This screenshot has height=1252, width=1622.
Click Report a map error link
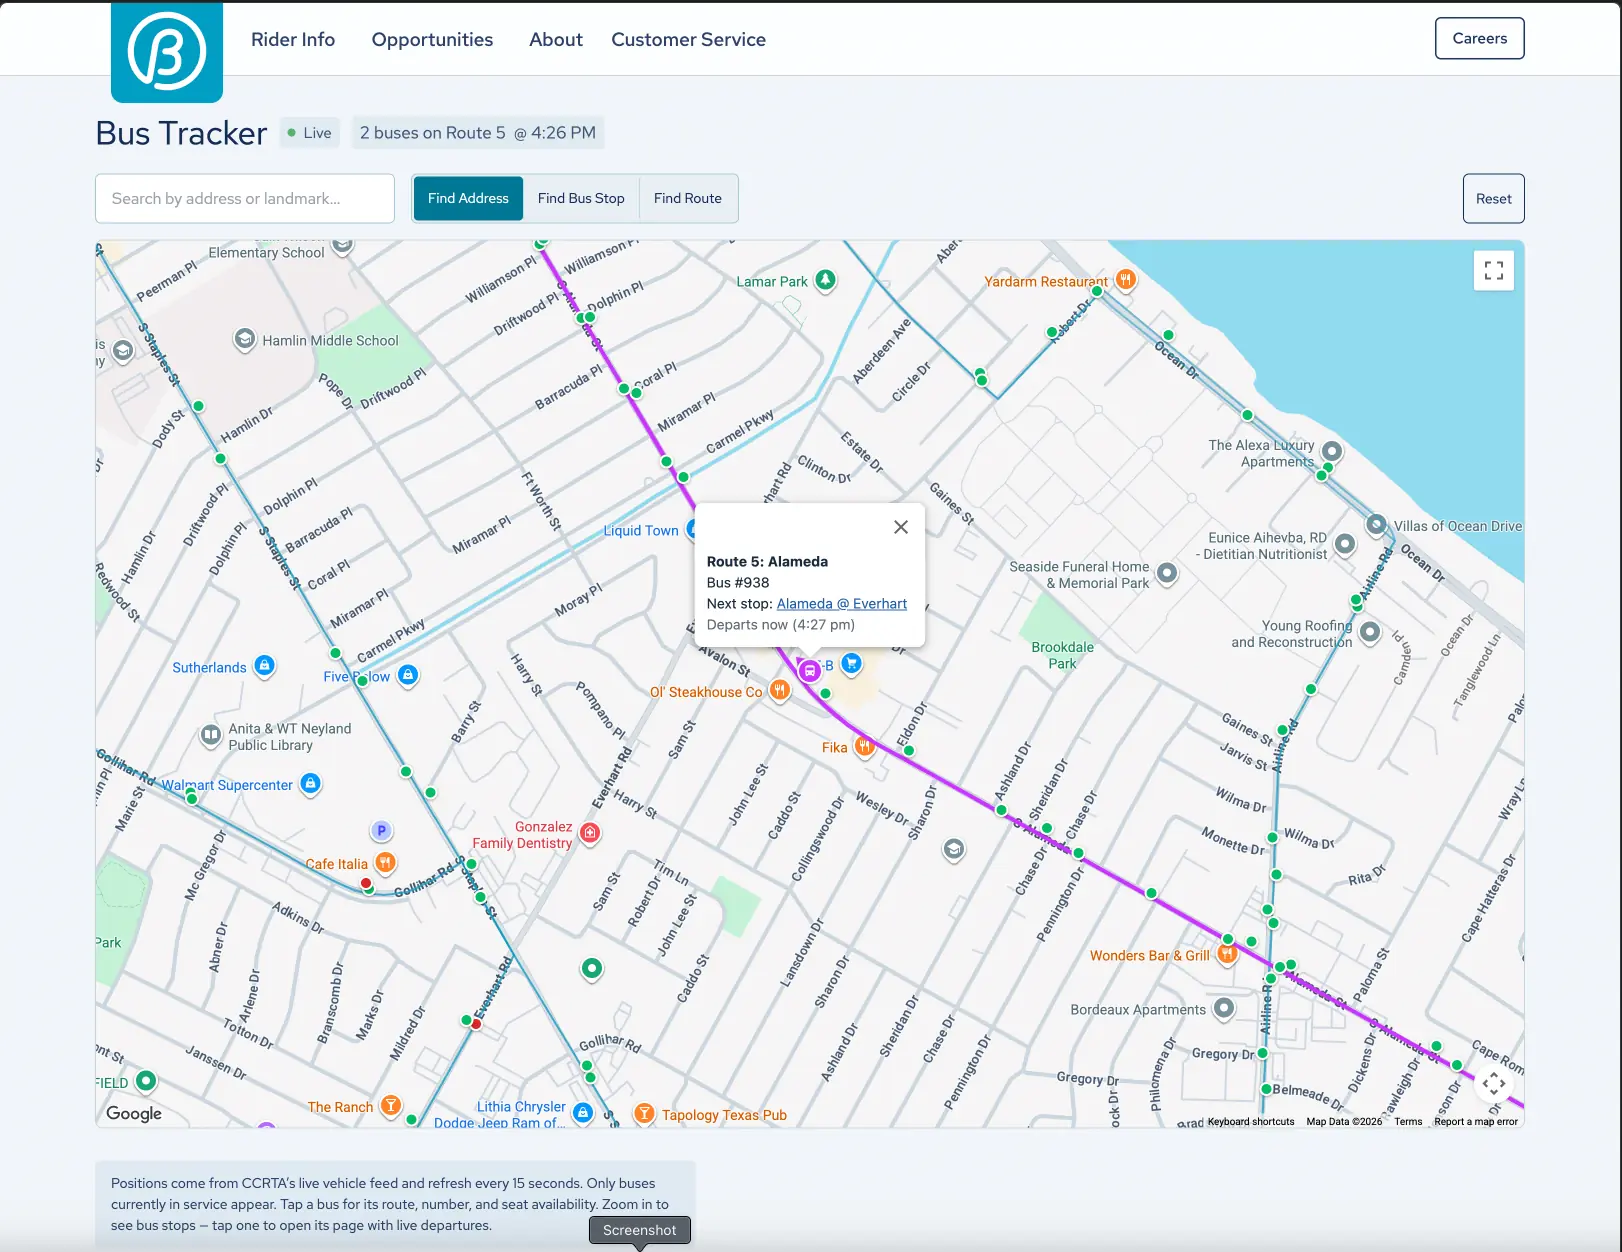1476,1121
